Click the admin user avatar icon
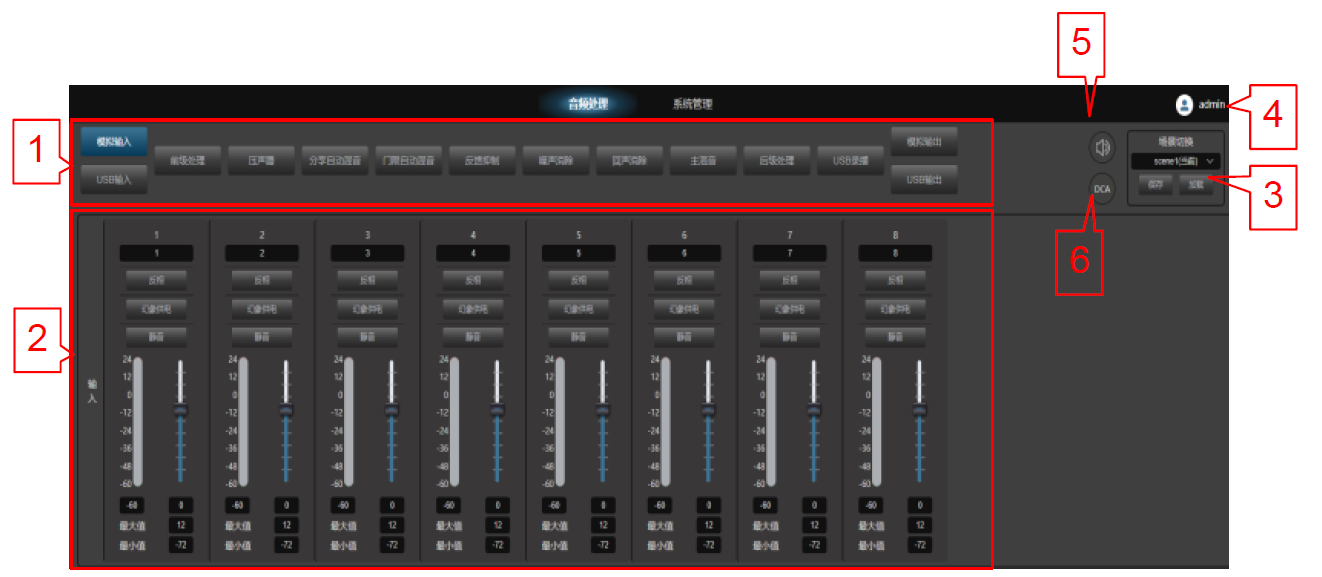This screenshot has height=577, width=1322. [x=1184, y=104]
